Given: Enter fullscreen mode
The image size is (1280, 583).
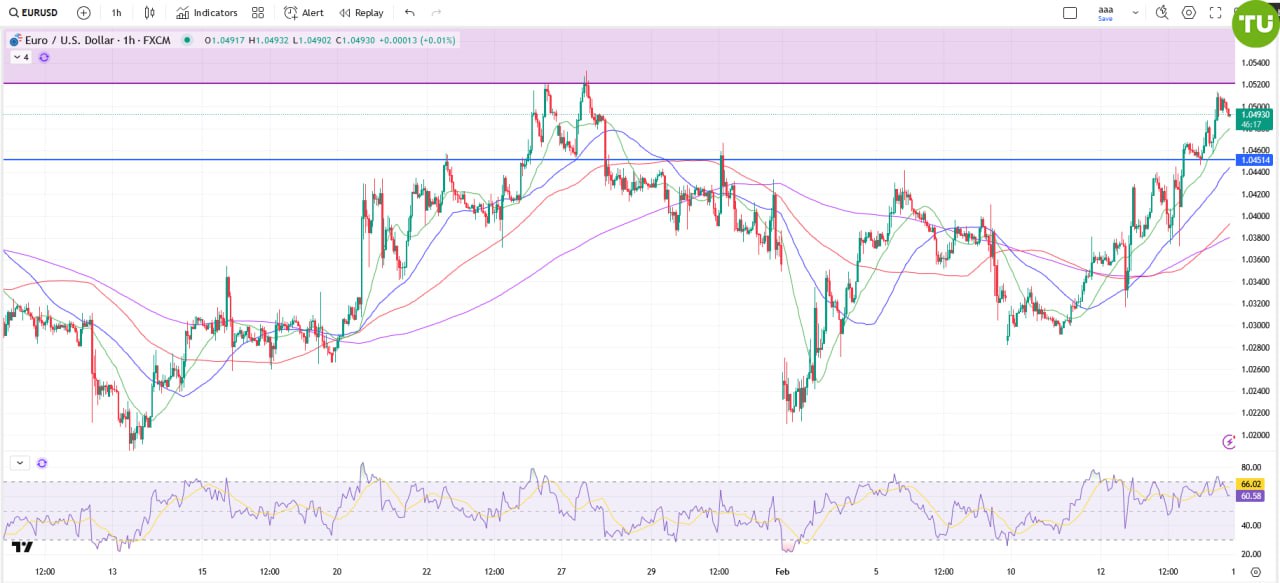Looking at the screenshot, I should coord(1216,13).
